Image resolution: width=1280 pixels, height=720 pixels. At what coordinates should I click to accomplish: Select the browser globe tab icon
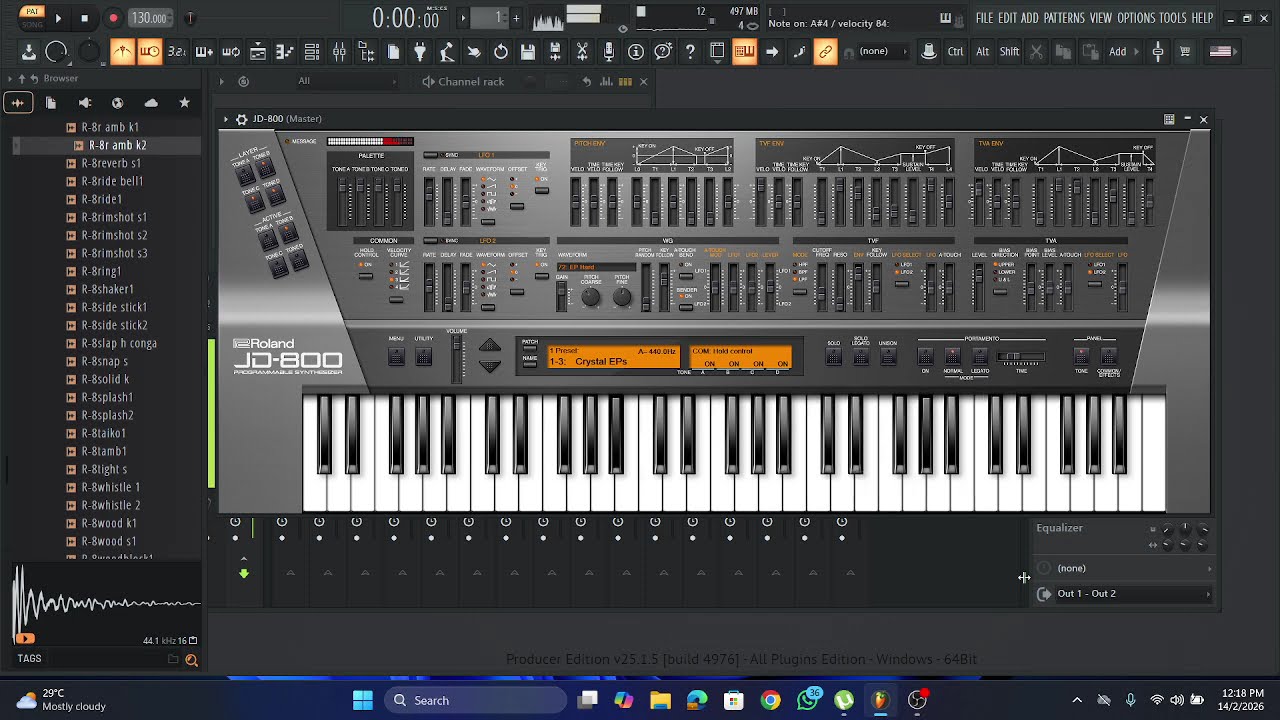(x=117, y=102)
